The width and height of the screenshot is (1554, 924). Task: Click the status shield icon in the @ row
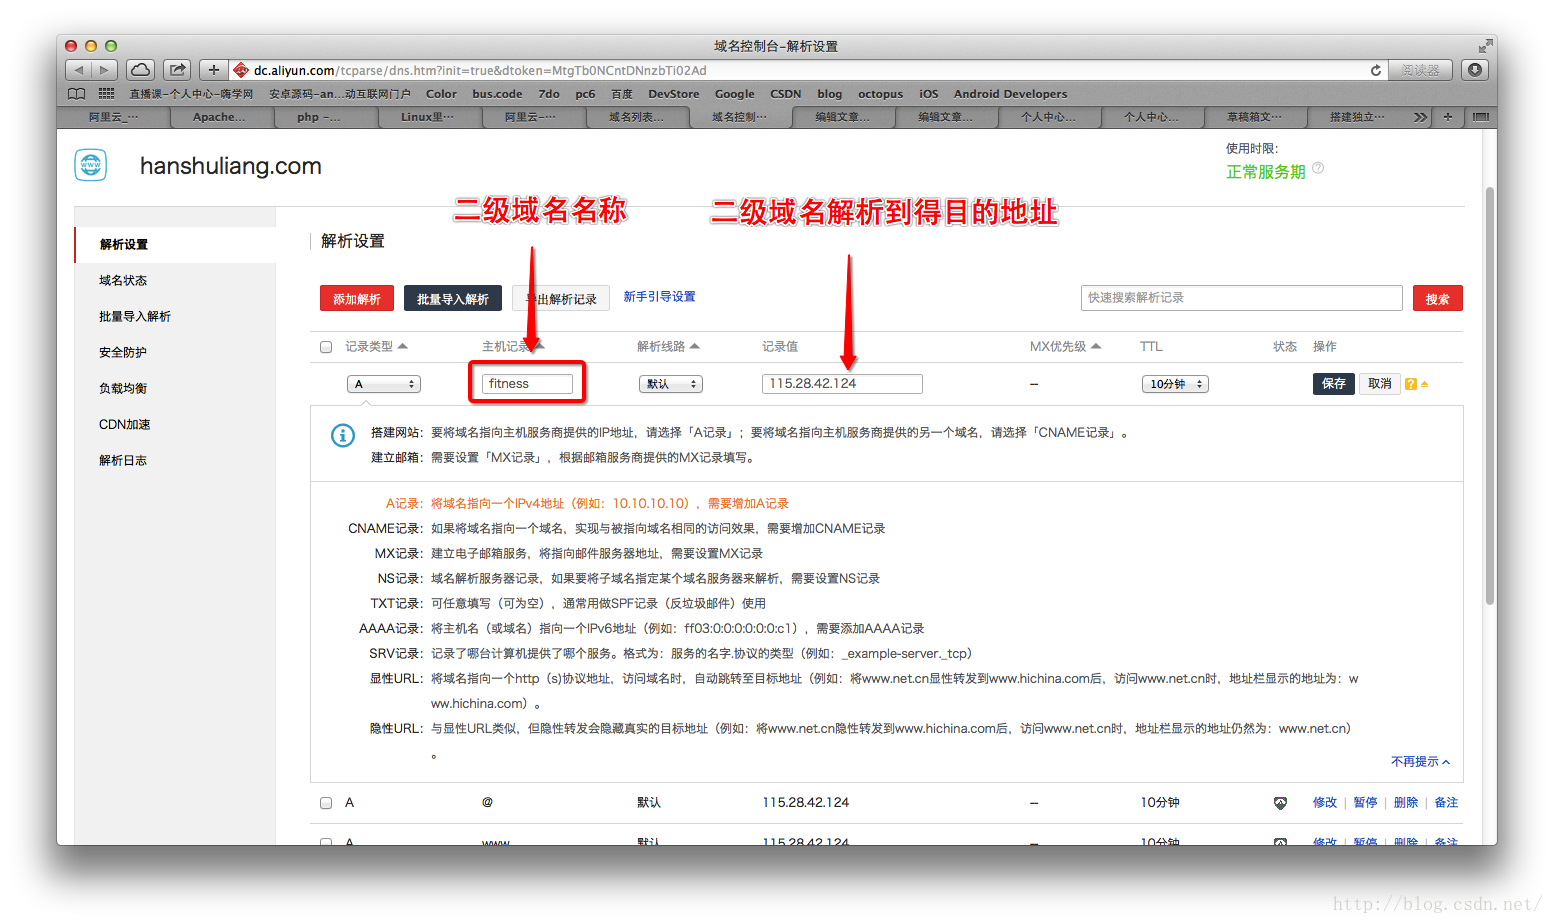[x=1280, y=803]
